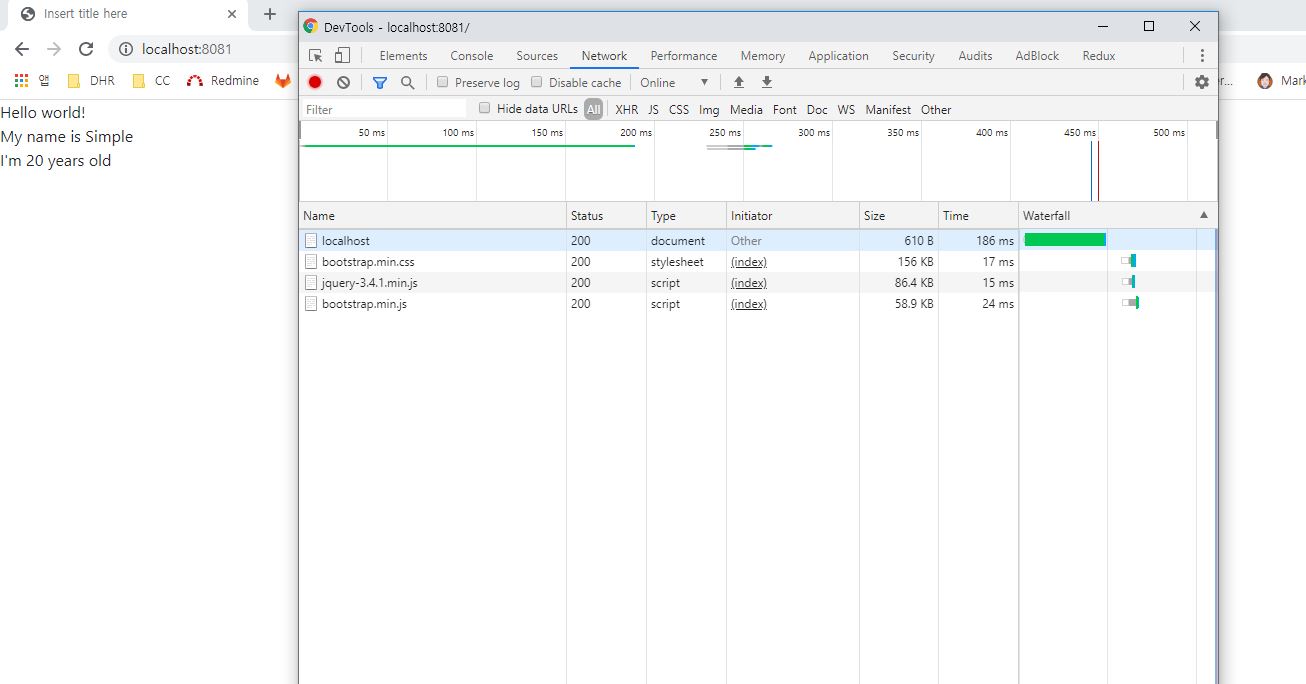Click file icon of bootstrap.min.css row
This screenshot has width=1306, height=684.
coord(311,262)
